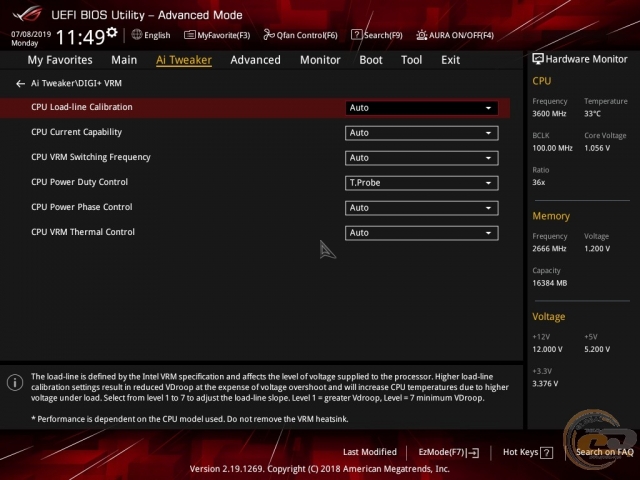Open the My Favorites tab

tap(60, 60)
